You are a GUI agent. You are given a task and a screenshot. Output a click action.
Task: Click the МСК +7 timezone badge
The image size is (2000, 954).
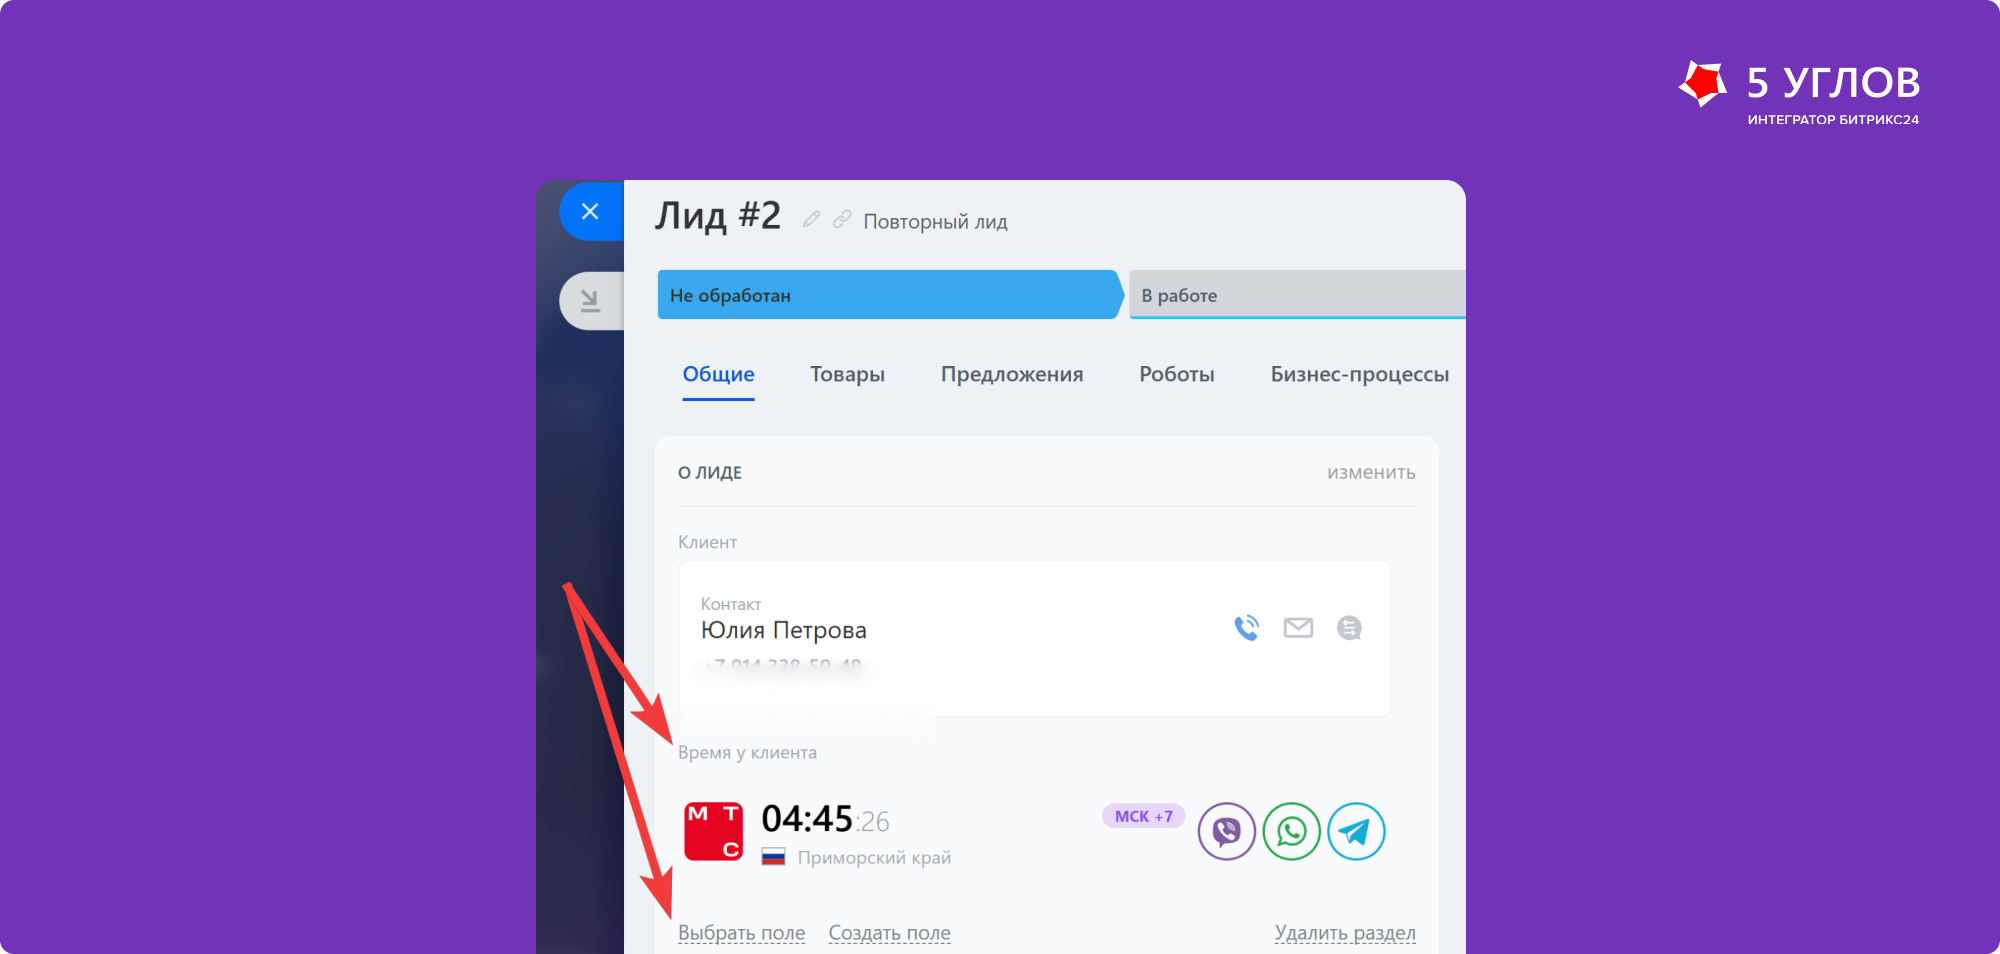pos(1144,816)
